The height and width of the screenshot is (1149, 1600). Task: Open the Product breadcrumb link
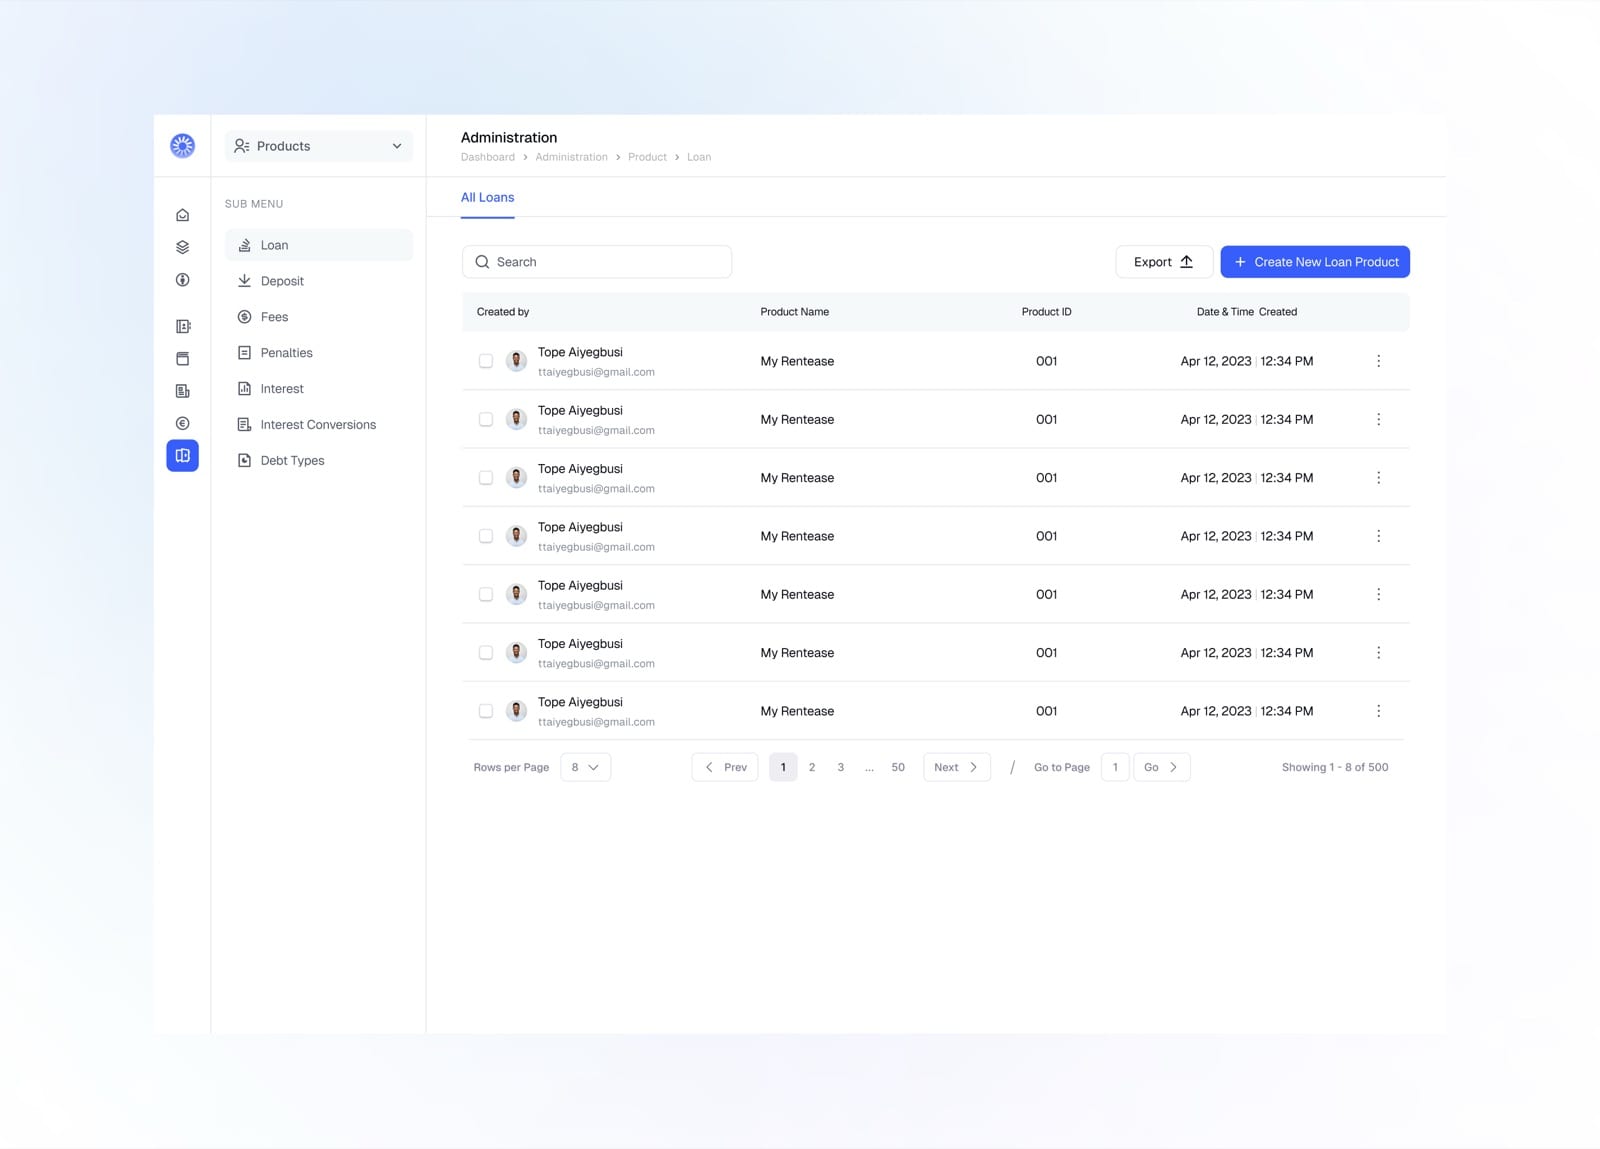coord(647,157)
